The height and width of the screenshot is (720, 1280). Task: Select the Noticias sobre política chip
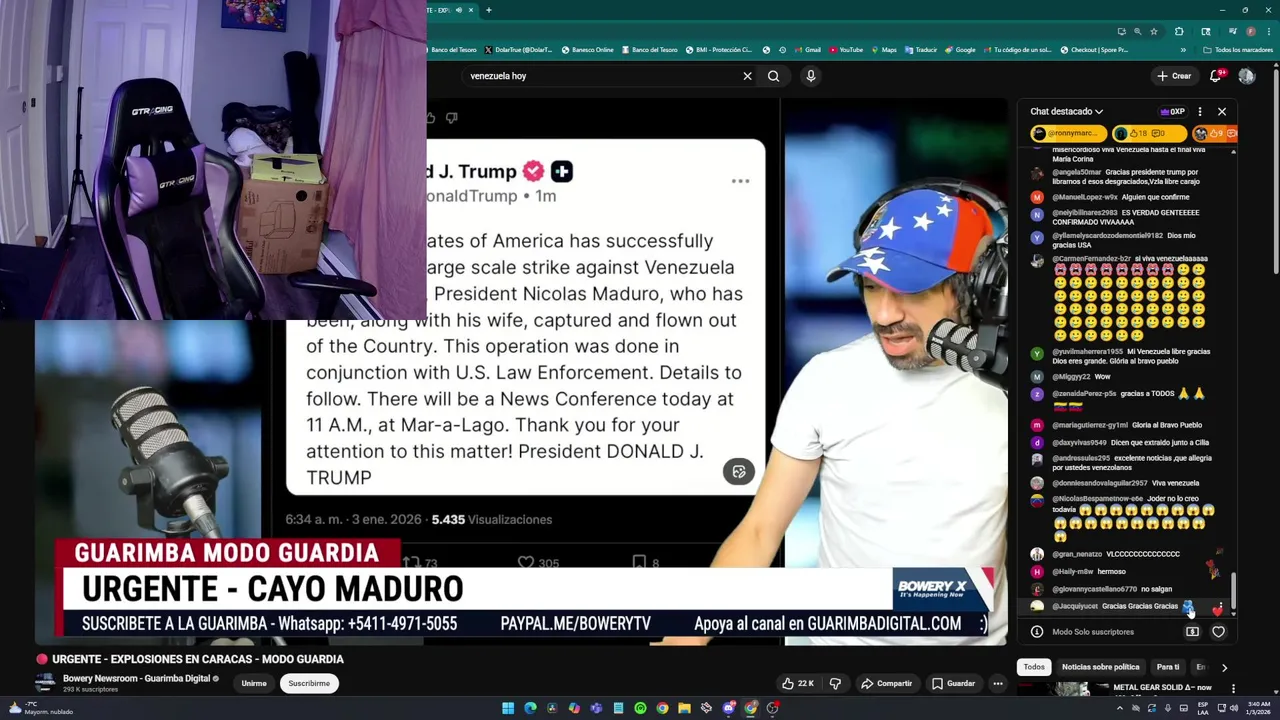point(1100,667)
